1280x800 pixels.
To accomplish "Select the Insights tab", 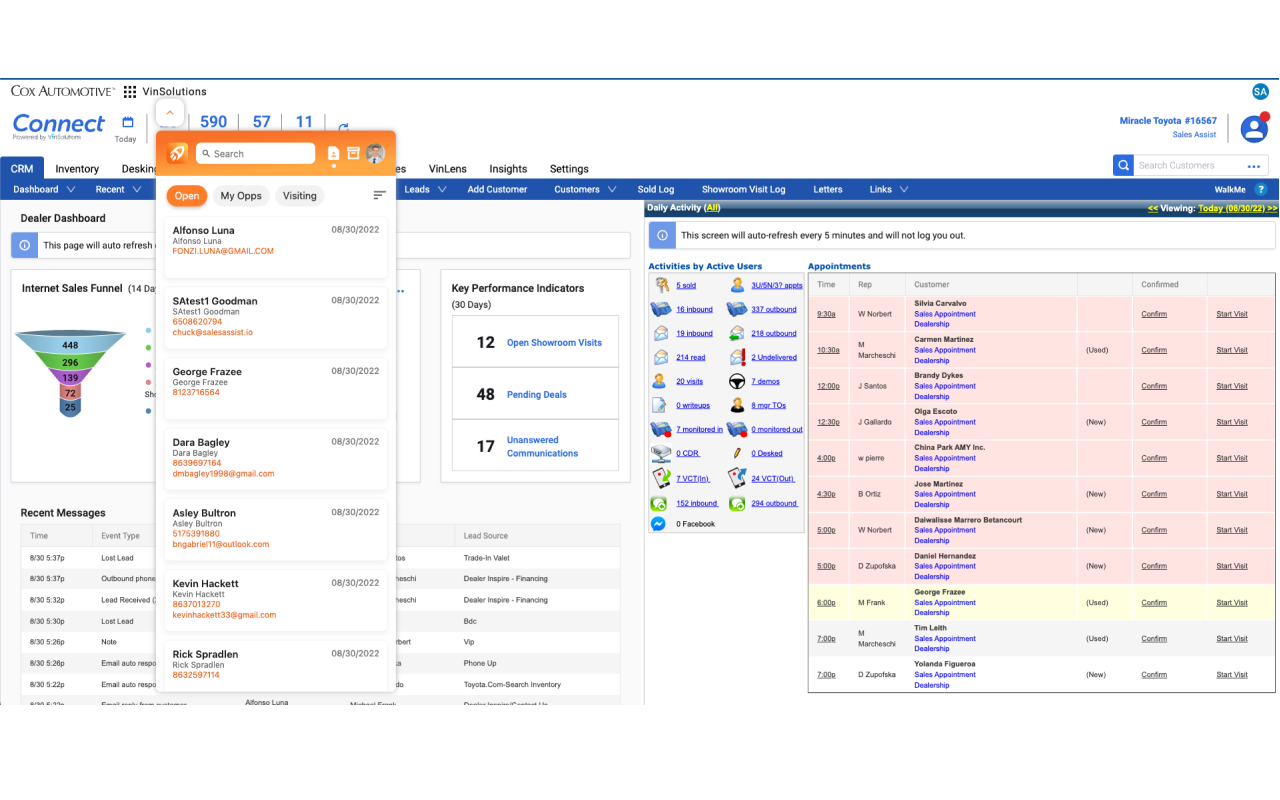I will [507, 168].
